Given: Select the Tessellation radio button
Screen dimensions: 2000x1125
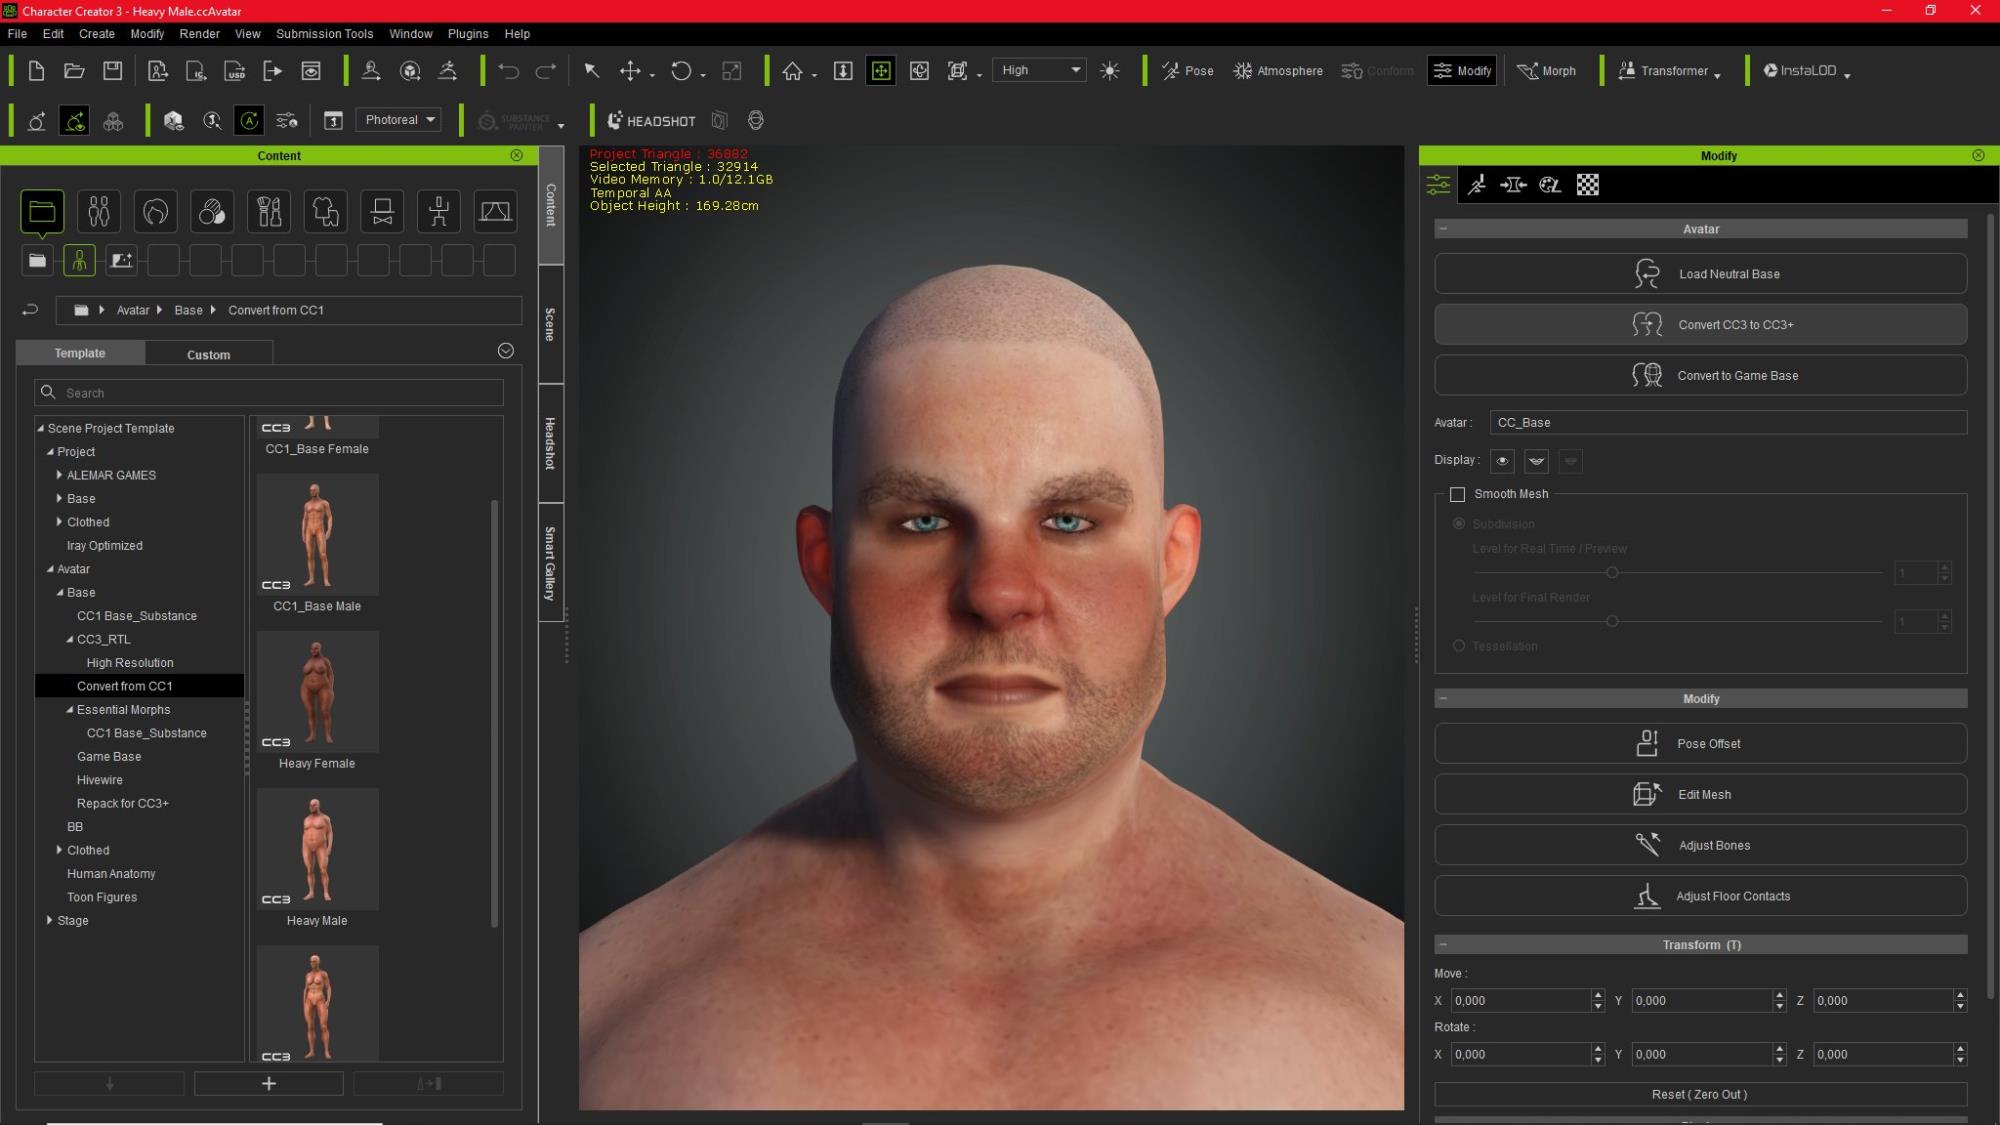Looking at the screenshot, I should (1459, 646).
